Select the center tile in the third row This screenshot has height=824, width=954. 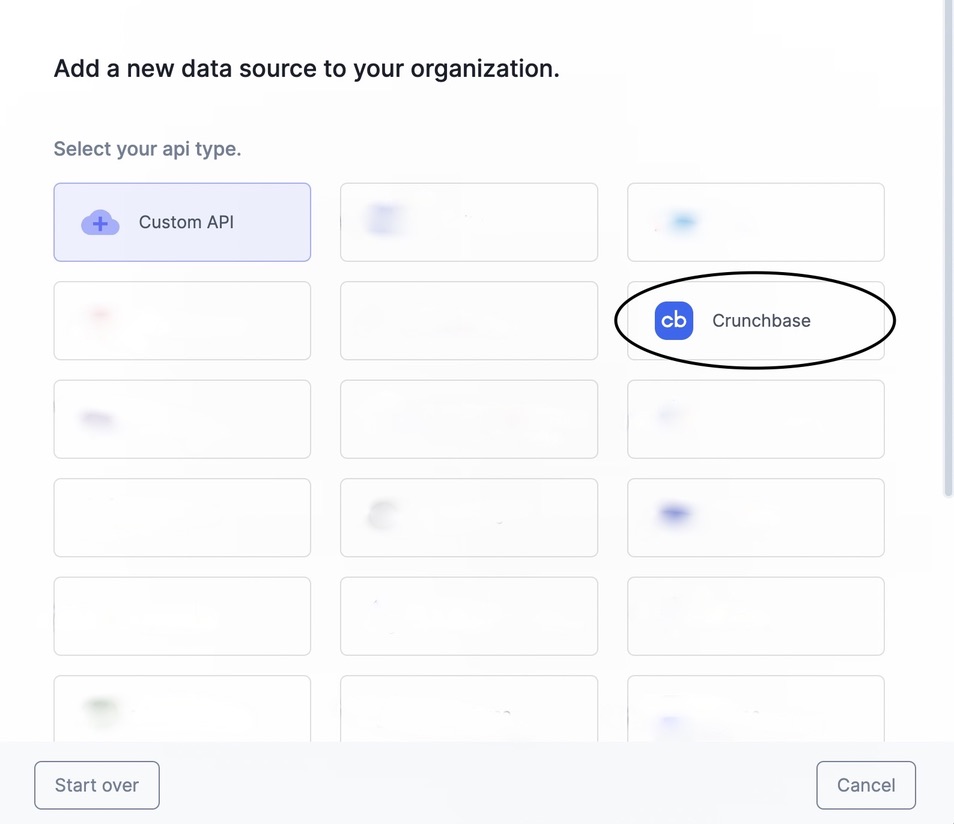(468, 418)
